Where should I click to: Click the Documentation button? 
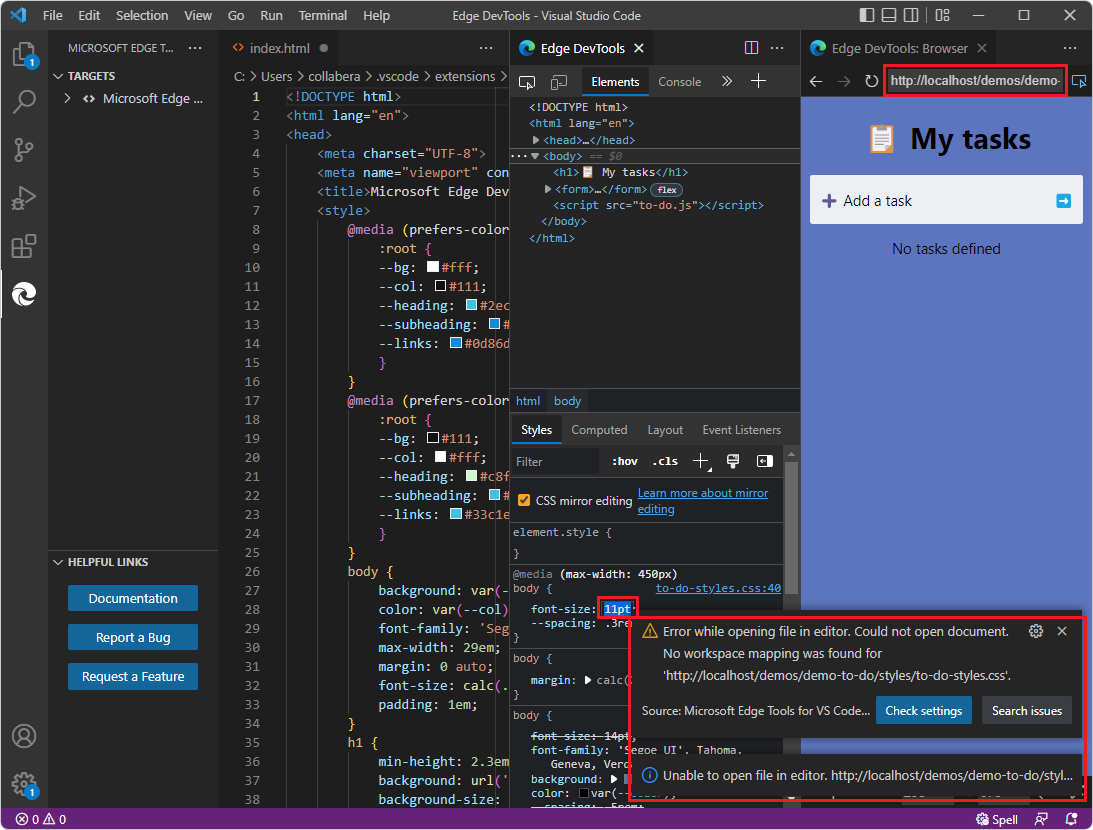[x=132, y=596]
